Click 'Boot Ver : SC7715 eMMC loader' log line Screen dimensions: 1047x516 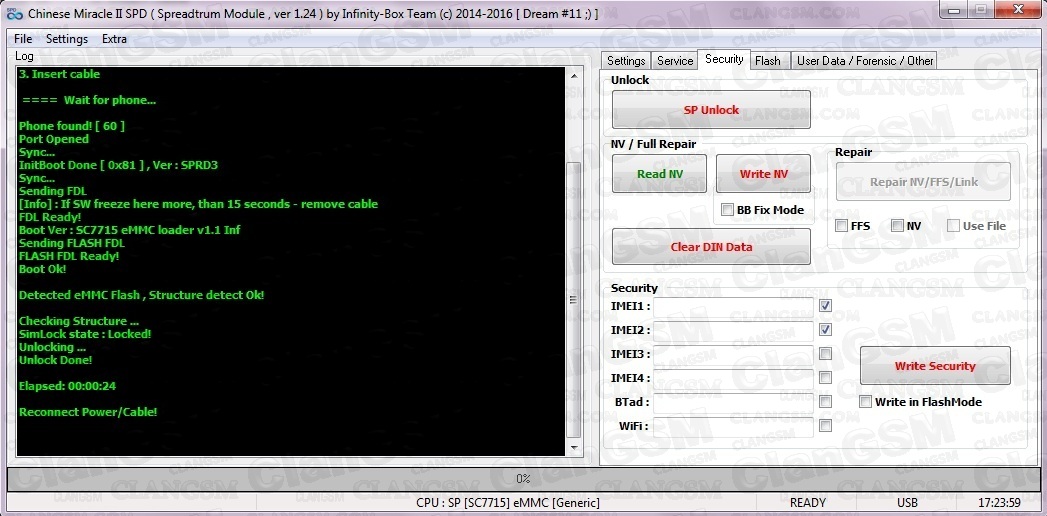click(x=130, y=230)
